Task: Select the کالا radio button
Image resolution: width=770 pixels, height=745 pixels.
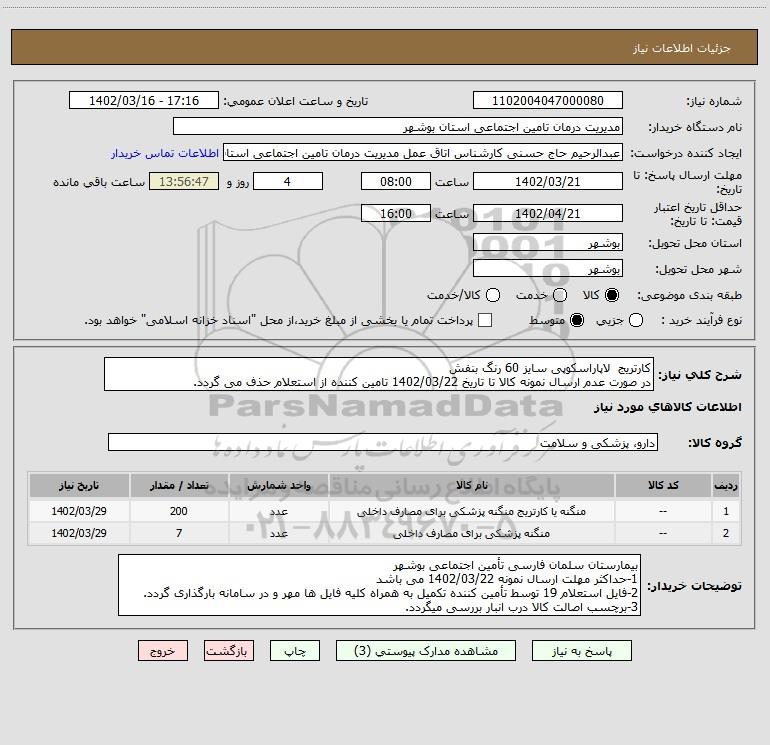Action: (612, 295)
